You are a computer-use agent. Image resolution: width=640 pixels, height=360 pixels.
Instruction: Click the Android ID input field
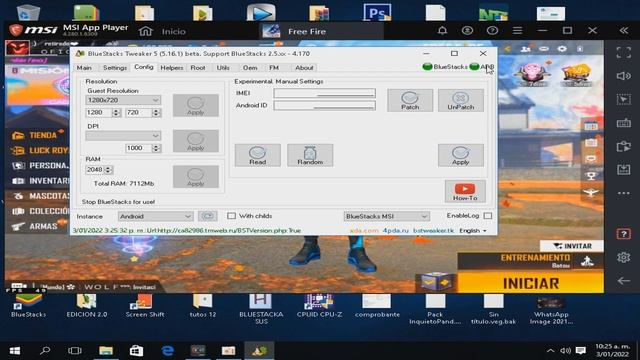pos(324,106)
